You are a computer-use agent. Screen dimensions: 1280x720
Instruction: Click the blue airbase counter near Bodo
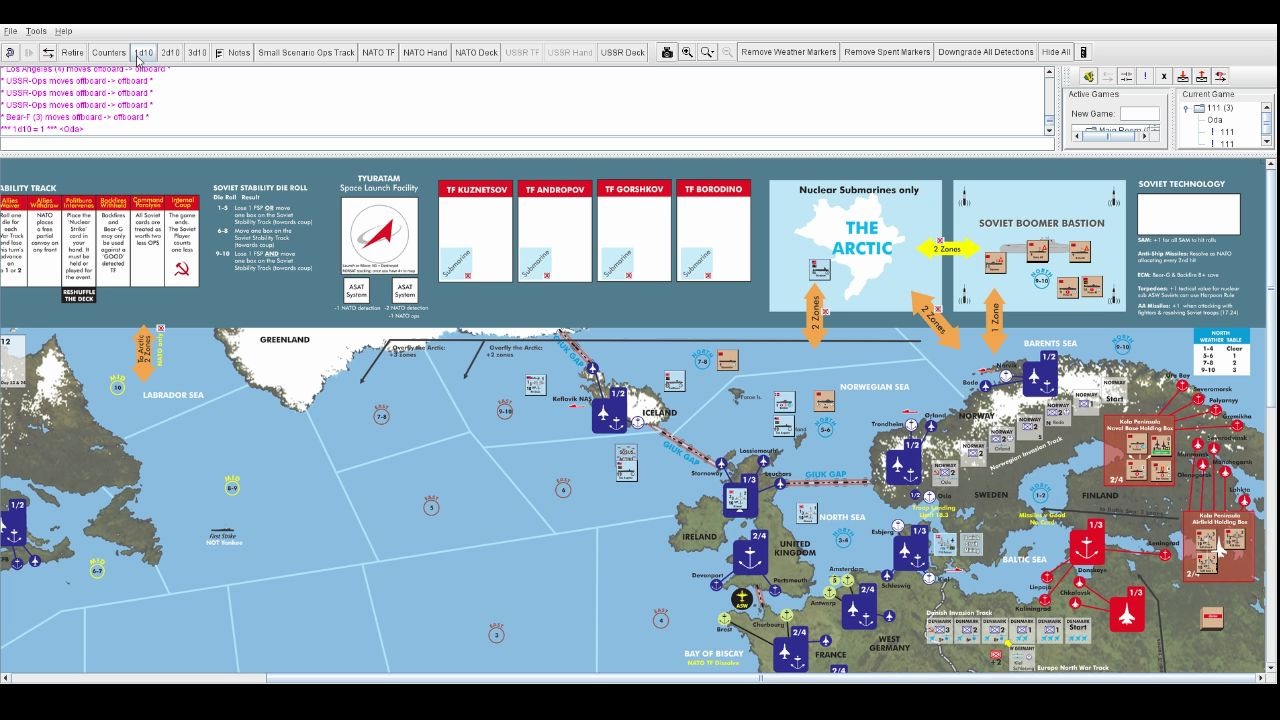pos(1039,373)
